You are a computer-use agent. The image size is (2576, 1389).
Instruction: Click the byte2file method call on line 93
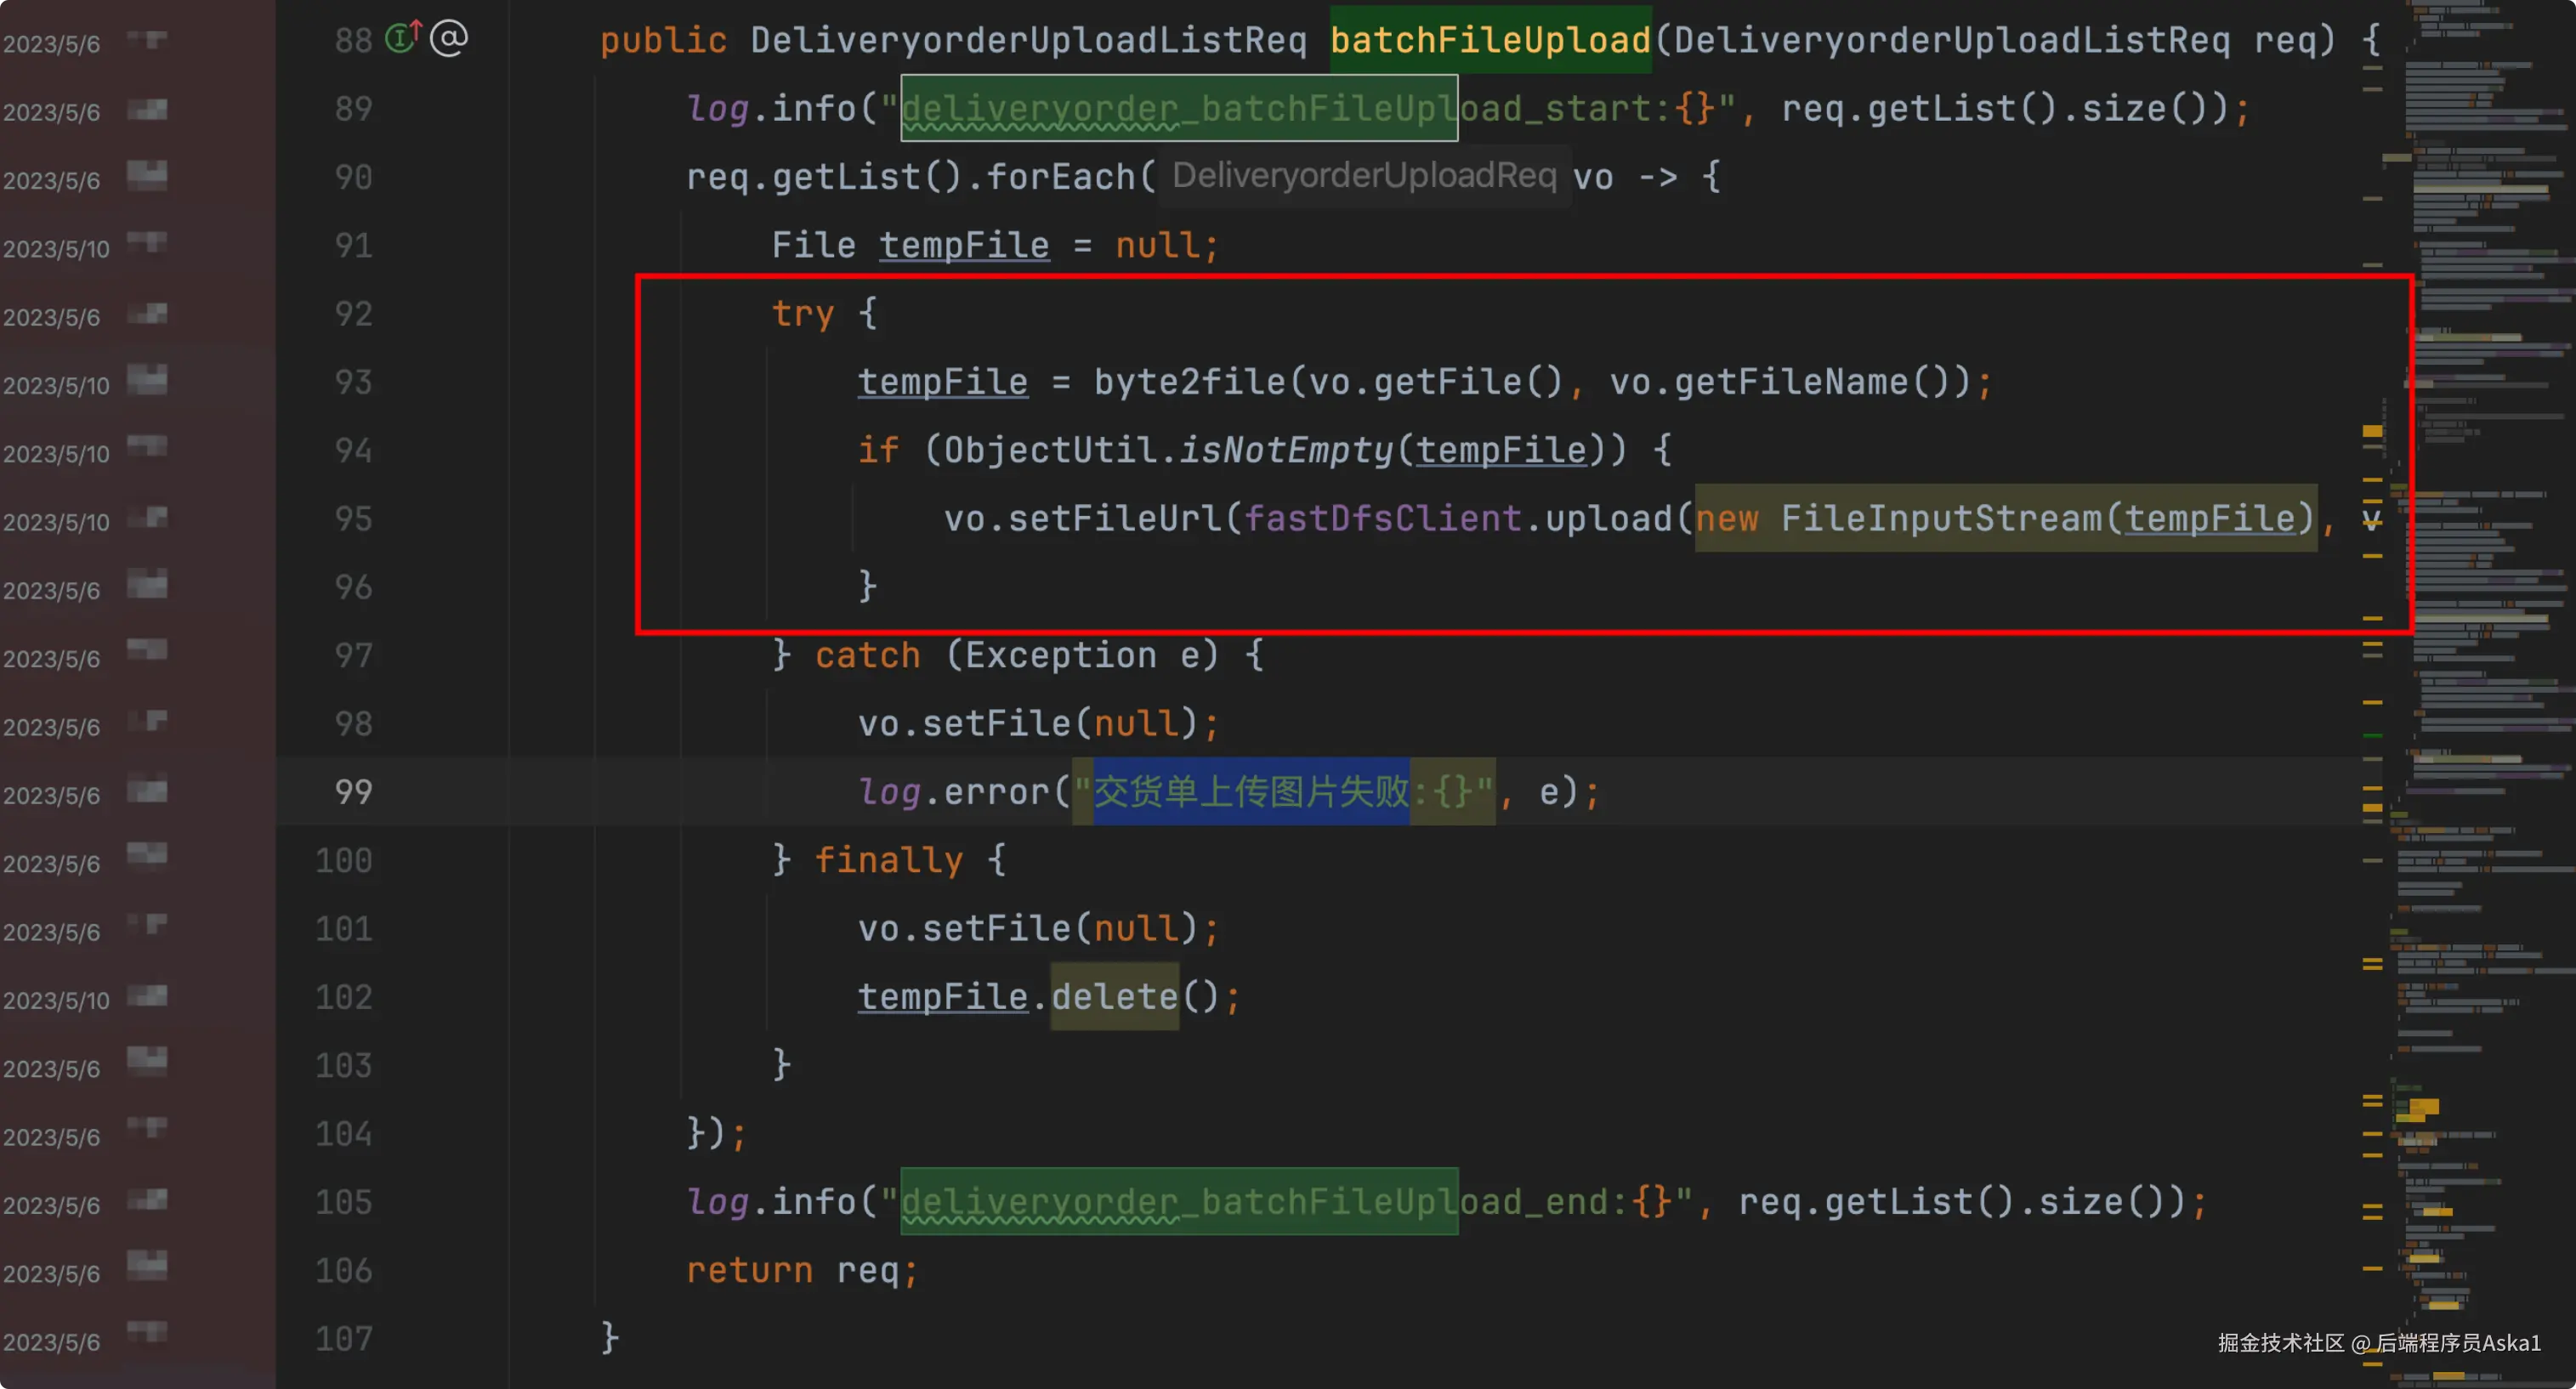pyautogui.click(x=1189, y=381)
